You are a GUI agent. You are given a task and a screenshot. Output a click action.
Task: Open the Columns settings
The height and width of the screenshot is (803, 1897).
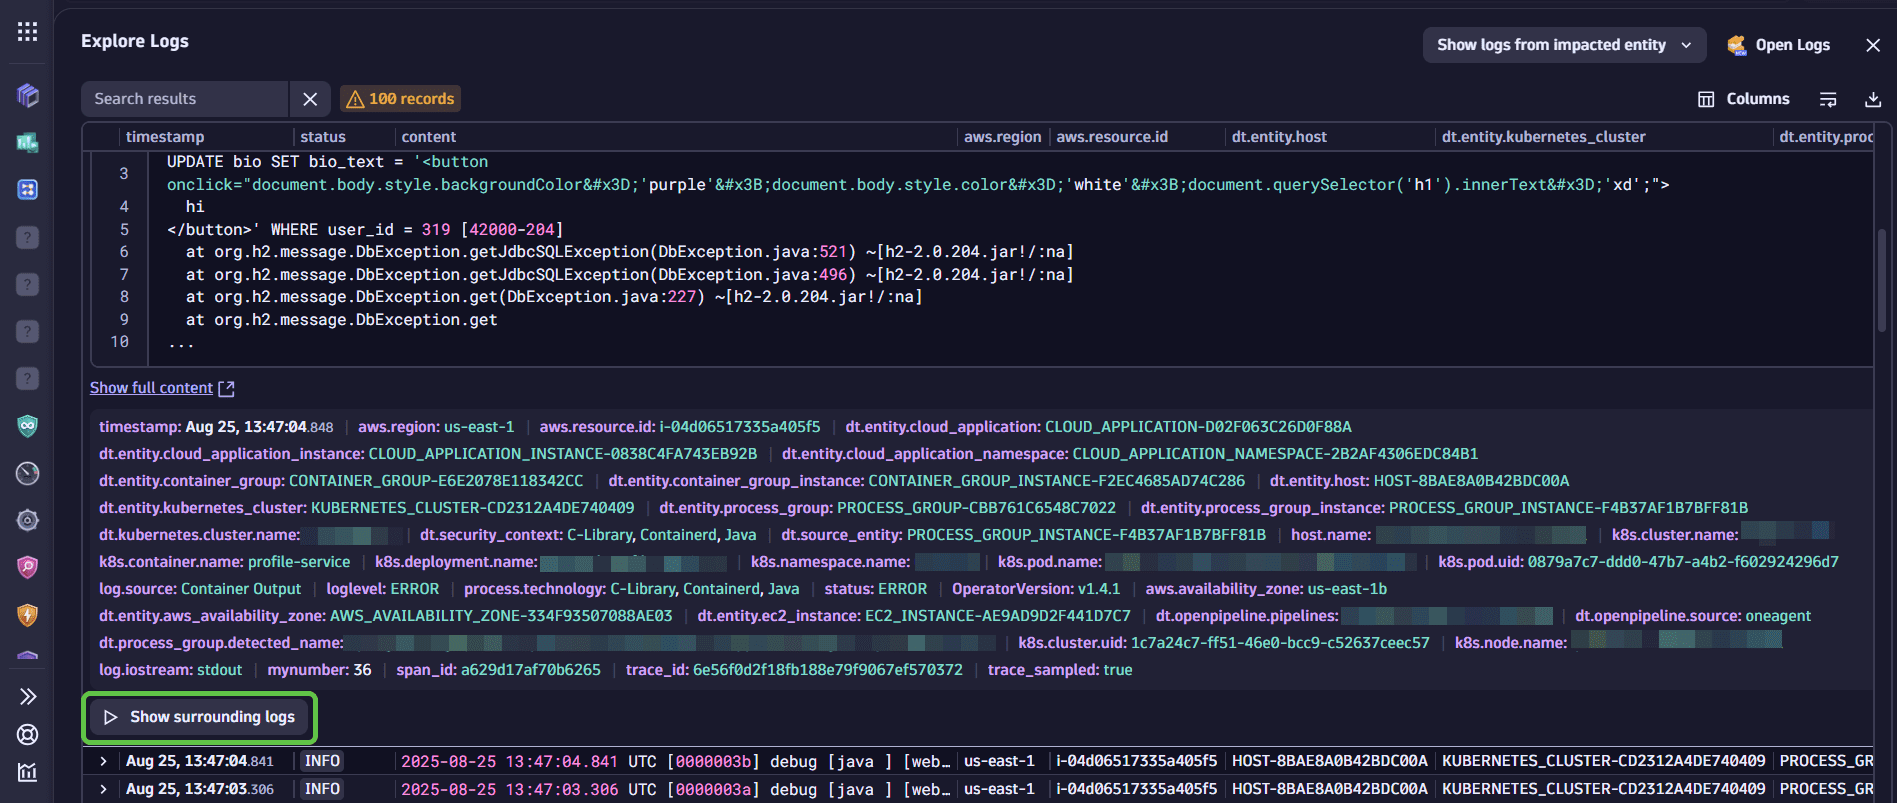click(1744, 99)
